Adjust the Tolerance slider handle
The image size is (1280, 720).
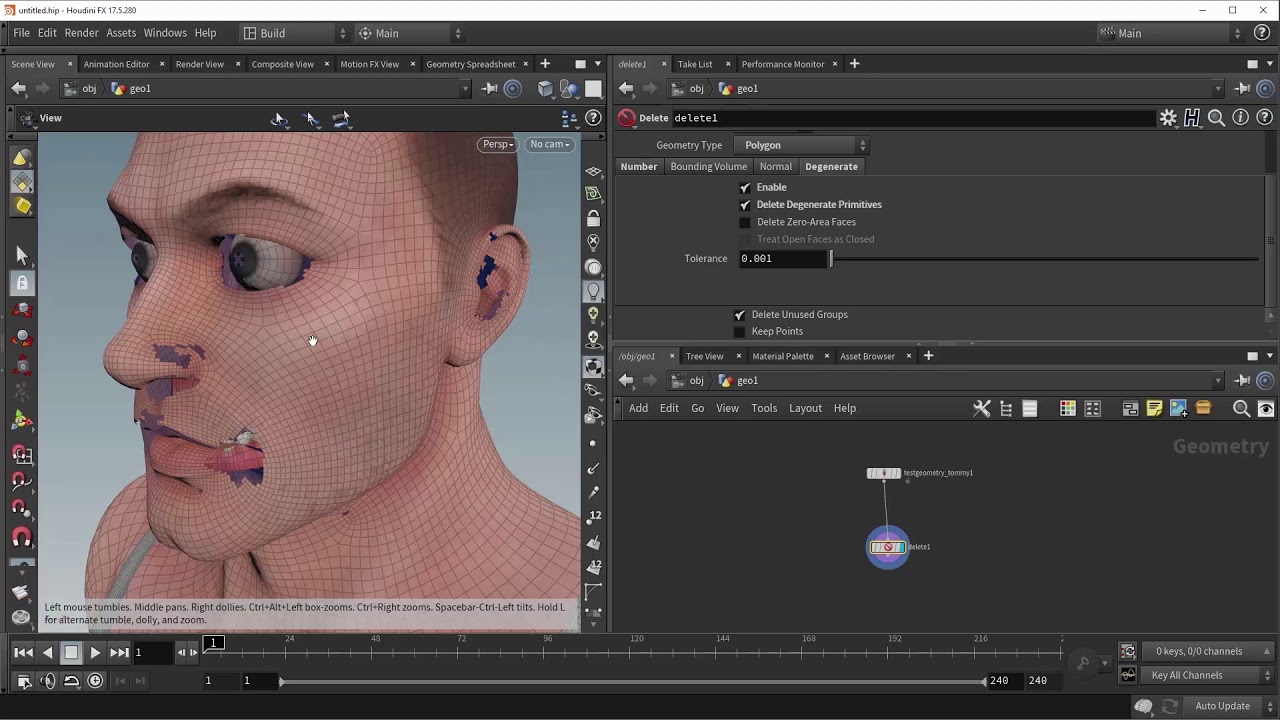[x=831, y=259]
